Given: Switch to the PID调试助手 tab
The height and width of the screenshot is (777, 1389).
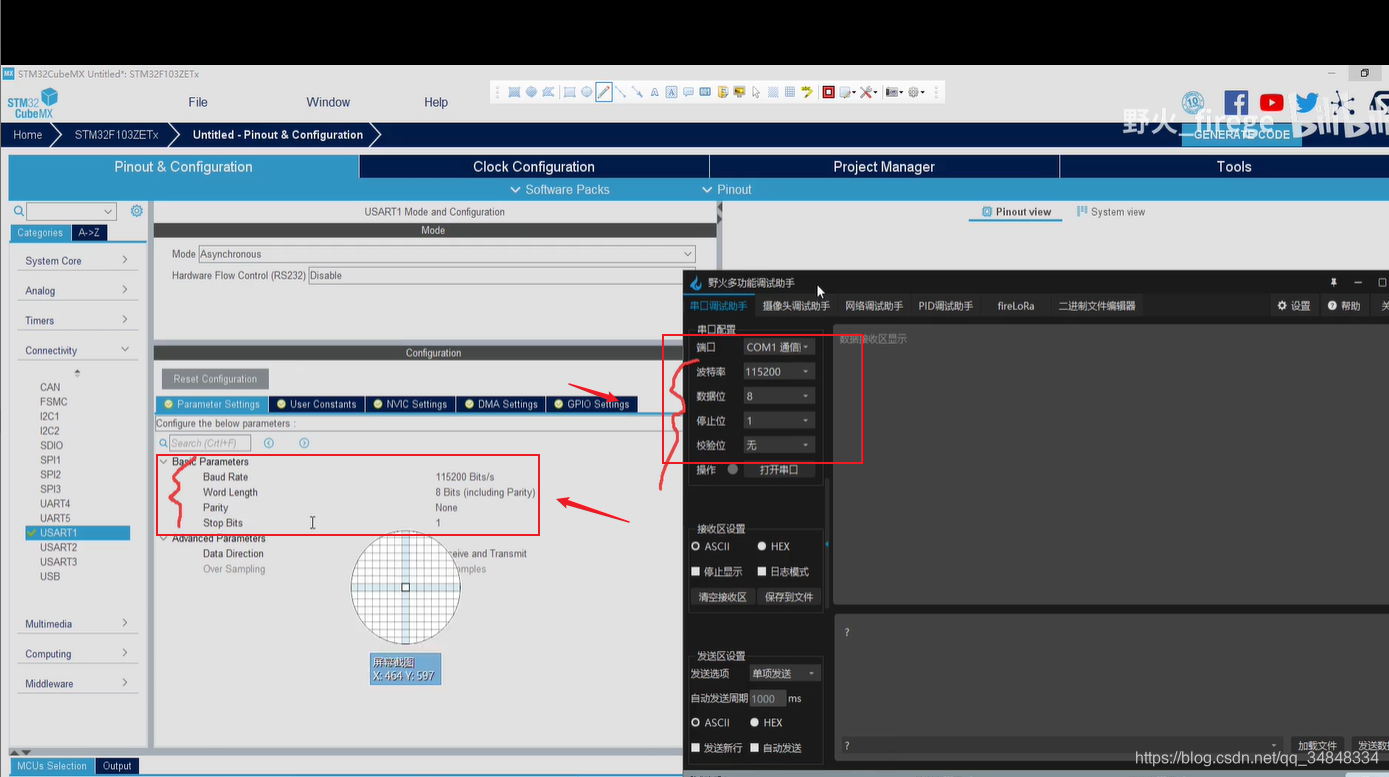Looking at the screenshot, I should point(946,306).
